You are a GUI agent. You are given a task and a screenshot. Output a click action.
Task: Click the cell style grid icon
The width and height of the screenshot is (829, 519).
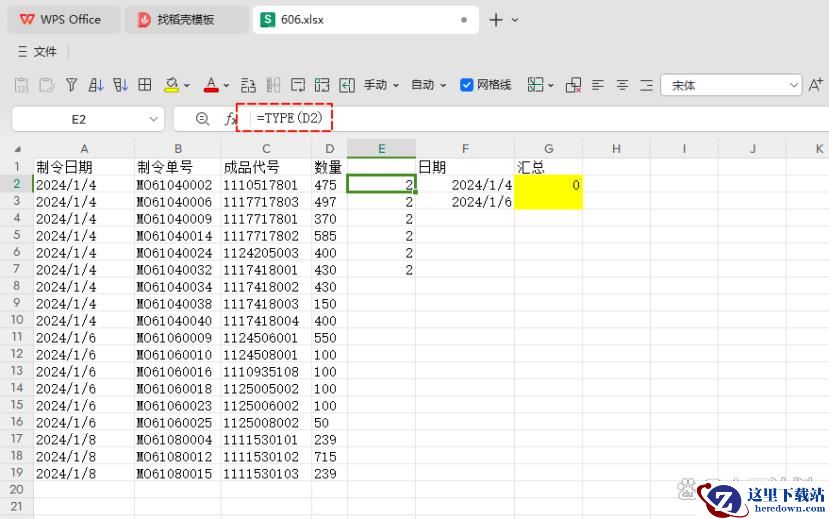(x=536, y=85)
